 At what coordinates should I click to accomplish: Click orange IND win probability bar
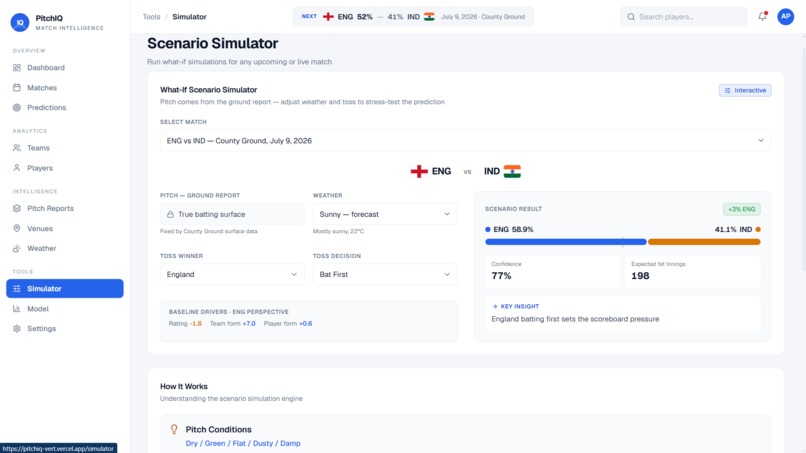[x=704, y=242]
